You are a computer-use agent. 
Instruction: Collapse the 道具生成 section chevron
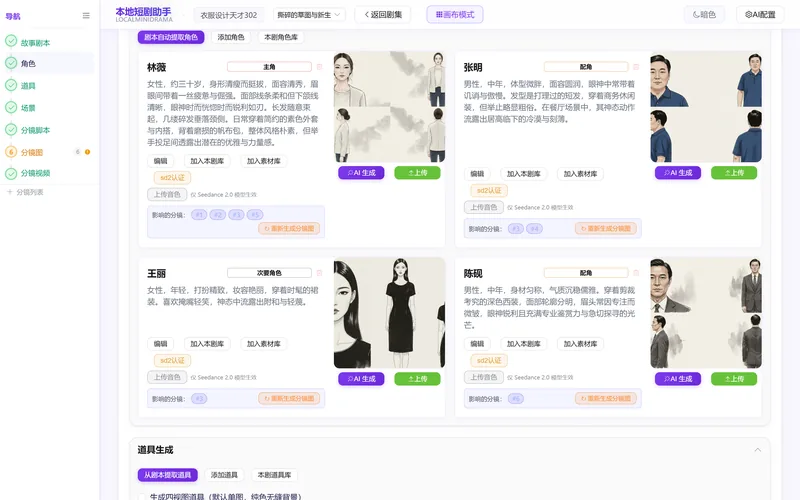pyautogui.click(x=758, y=449)
